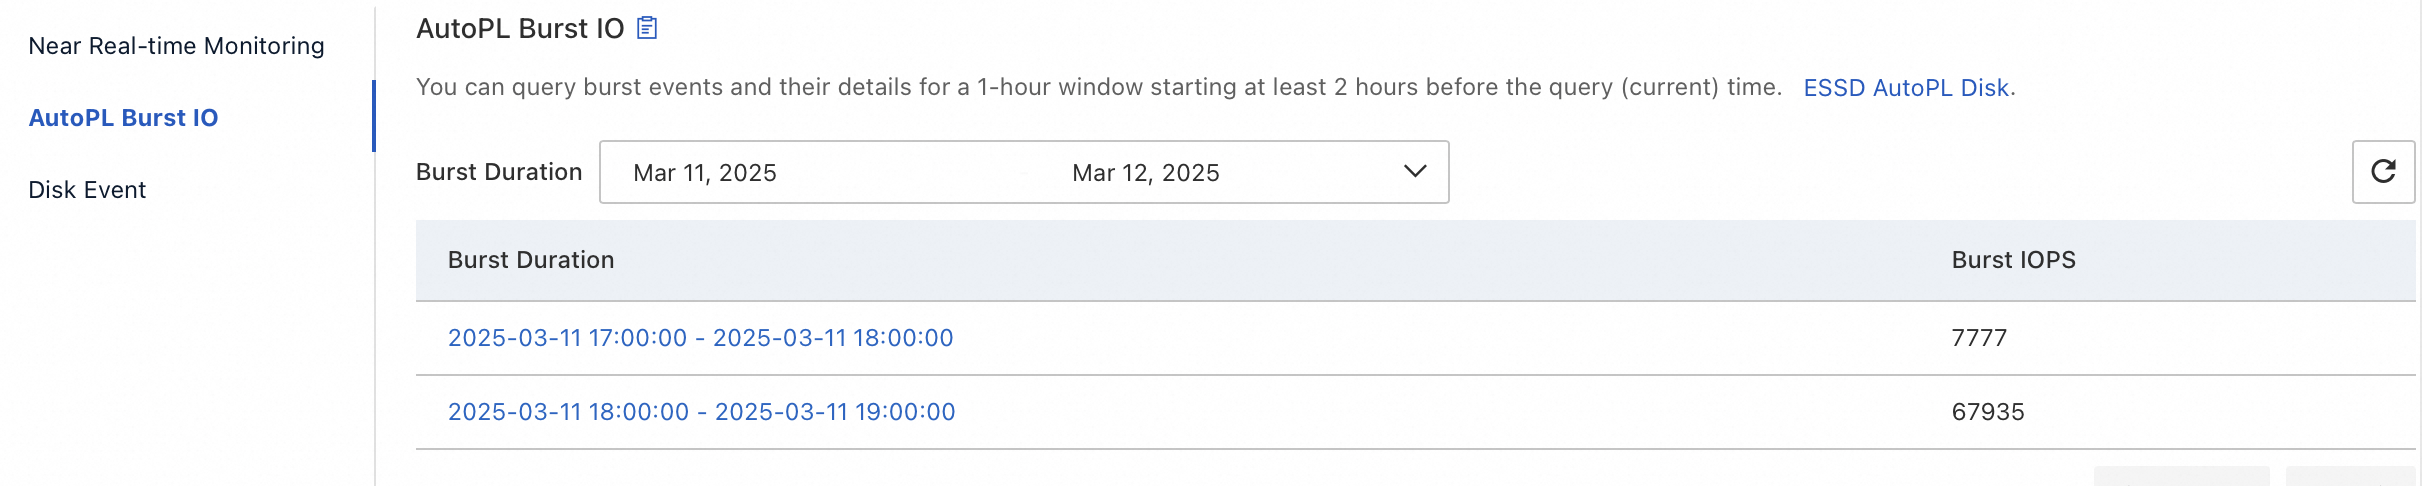Click the left pagination button below the table
The width and height of the screenshot is (2422, 486).
point(2181,477)
